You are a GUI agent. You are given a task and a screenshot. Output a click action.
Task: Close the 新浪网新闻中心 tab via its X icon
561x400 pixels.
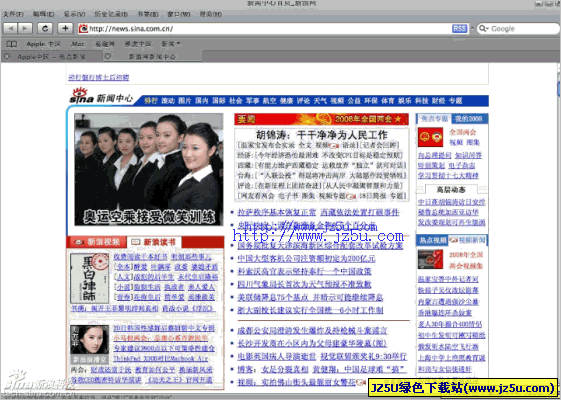pyautogui.click(x=107, y=56)
